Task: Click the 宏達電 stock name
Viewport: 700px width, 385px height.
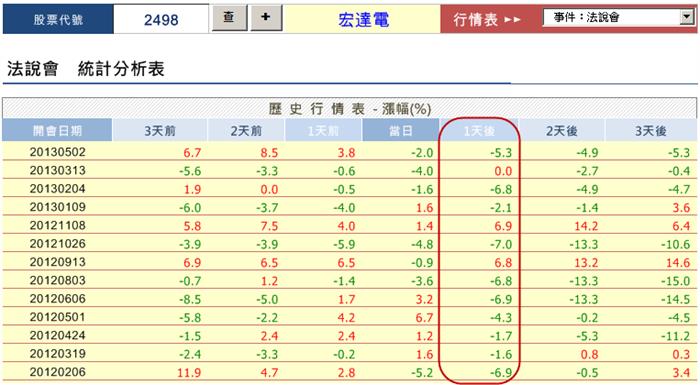Action: 363,20
